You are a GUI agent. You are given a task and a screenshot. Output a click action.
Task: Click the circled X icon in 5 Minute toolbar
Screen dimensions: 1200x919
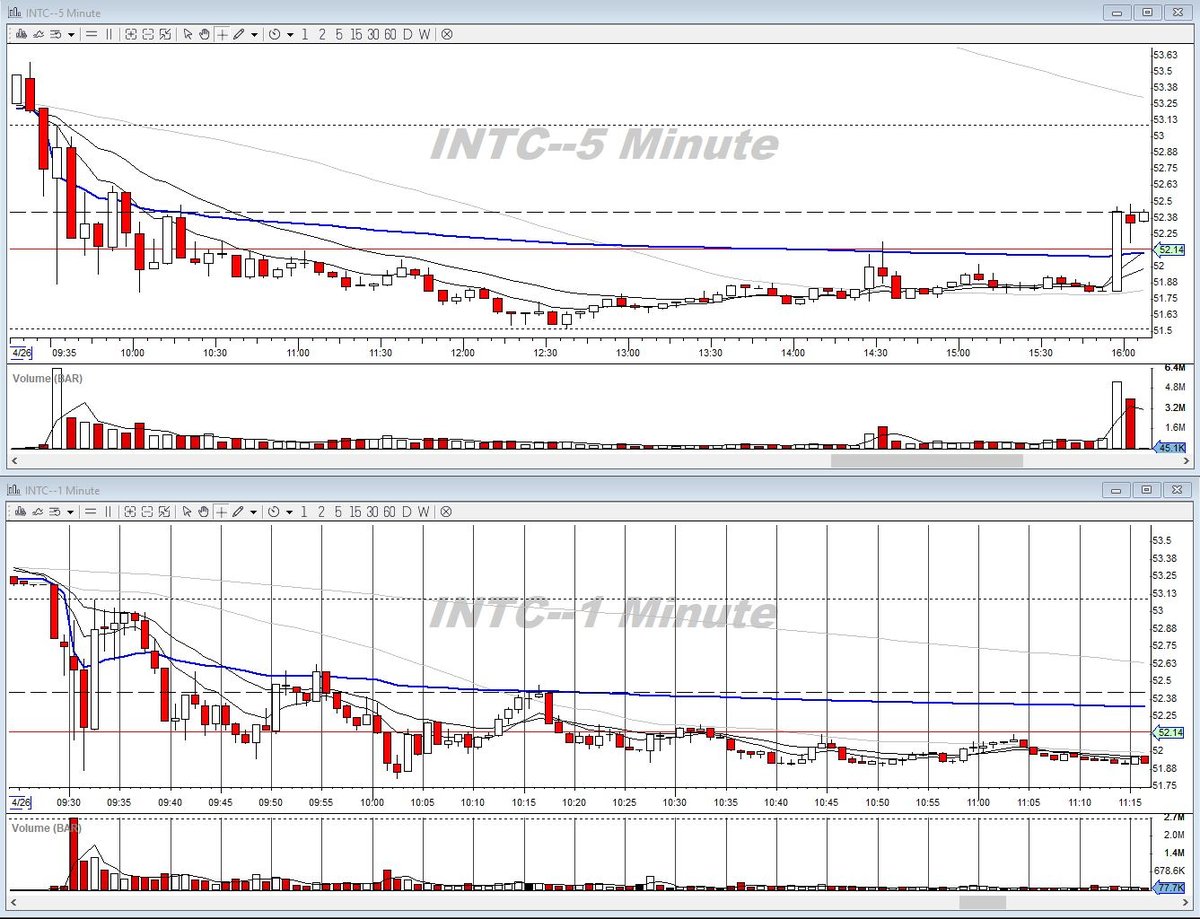[446, 34]
